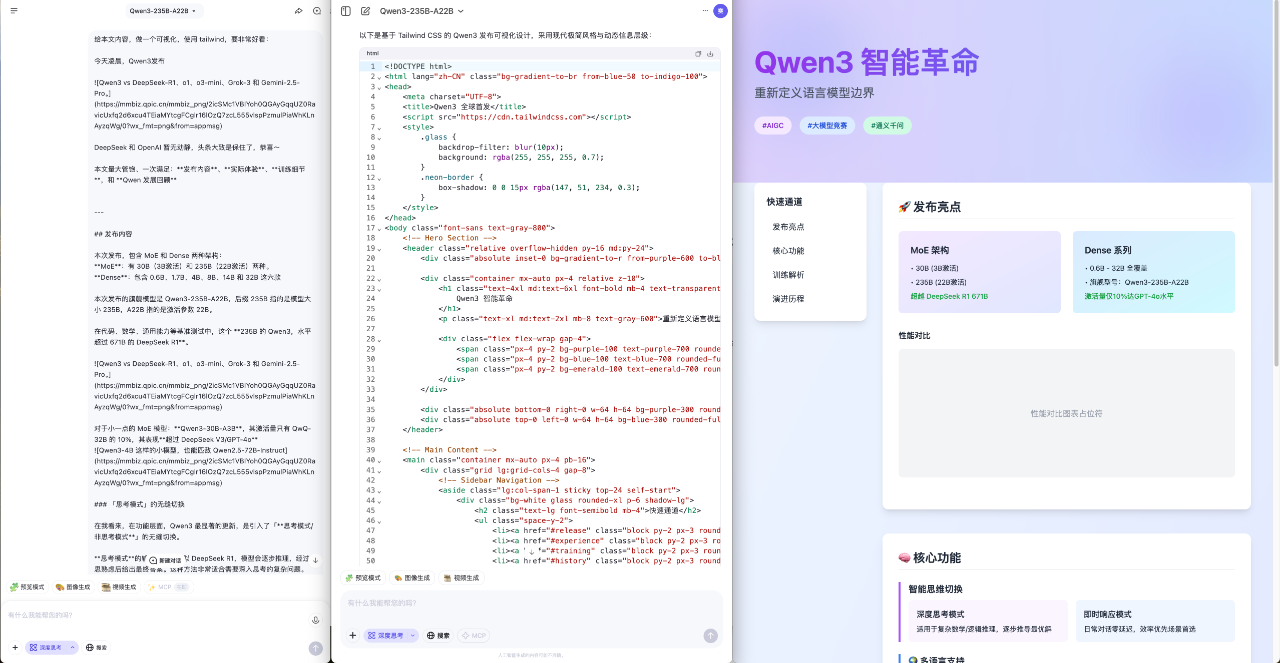Click the share icon in the left chat window
Image resolution: width=1280 pixels, height=663 pixels.
tap(299, 10)
